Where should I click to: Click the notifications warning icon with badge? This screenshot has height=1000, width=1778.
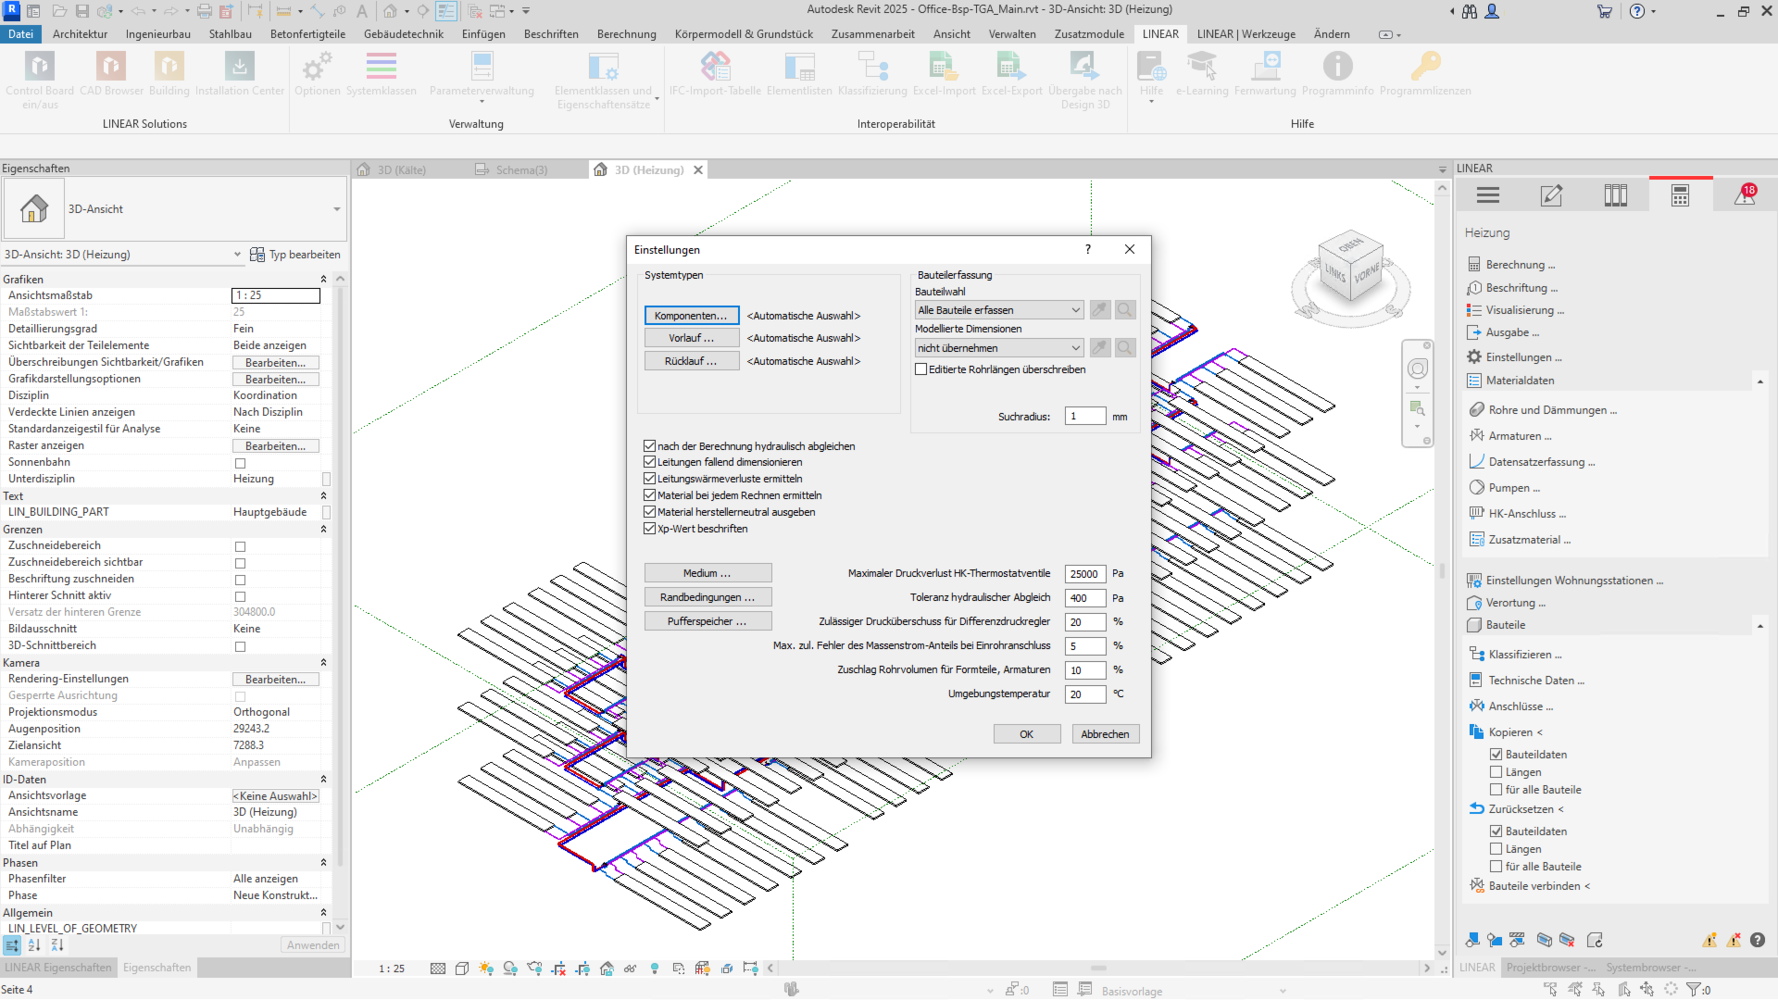[1745, 195]
